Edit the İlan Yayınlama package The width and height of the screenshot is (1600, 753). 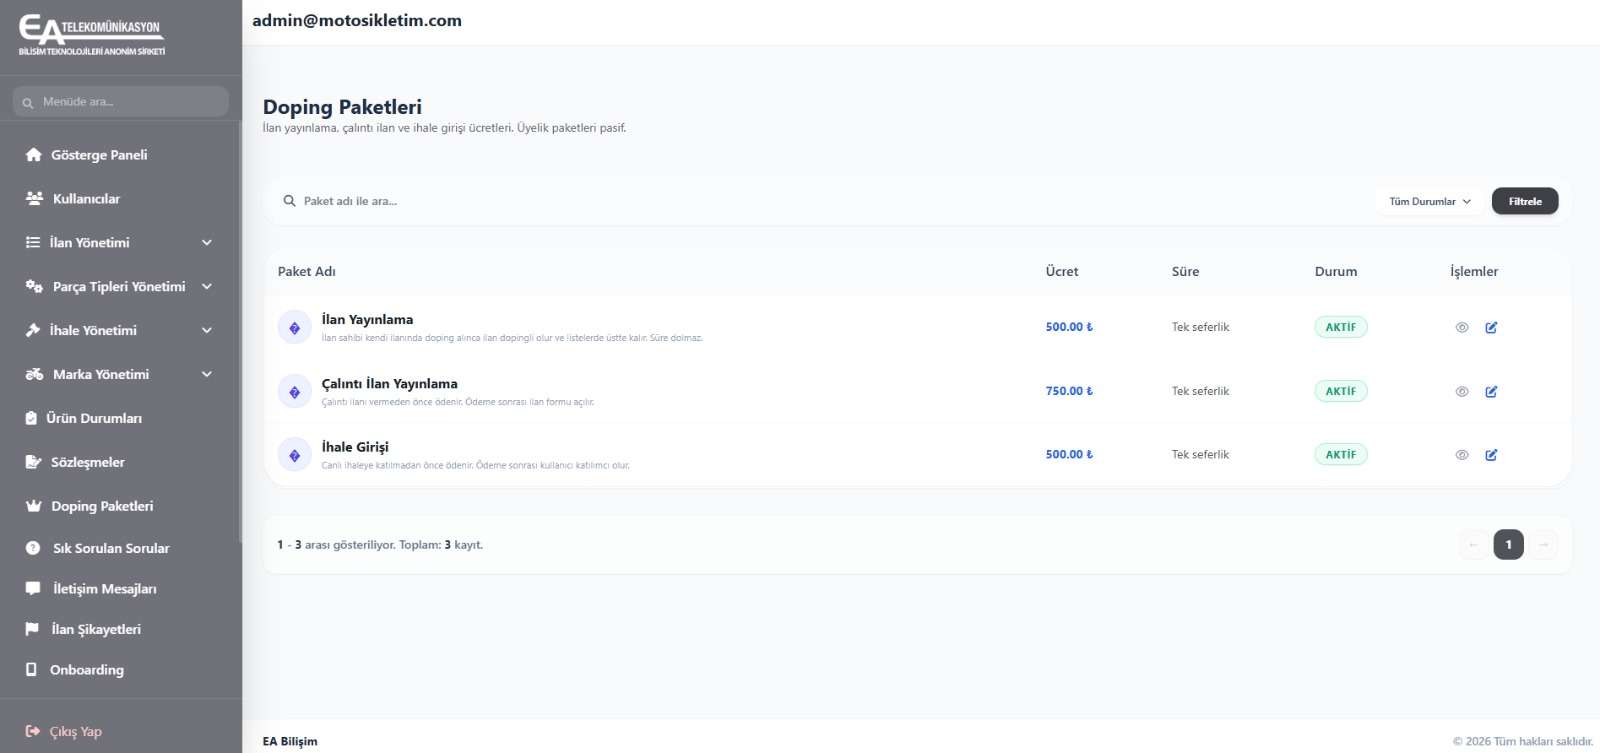tap(1491, 328)
